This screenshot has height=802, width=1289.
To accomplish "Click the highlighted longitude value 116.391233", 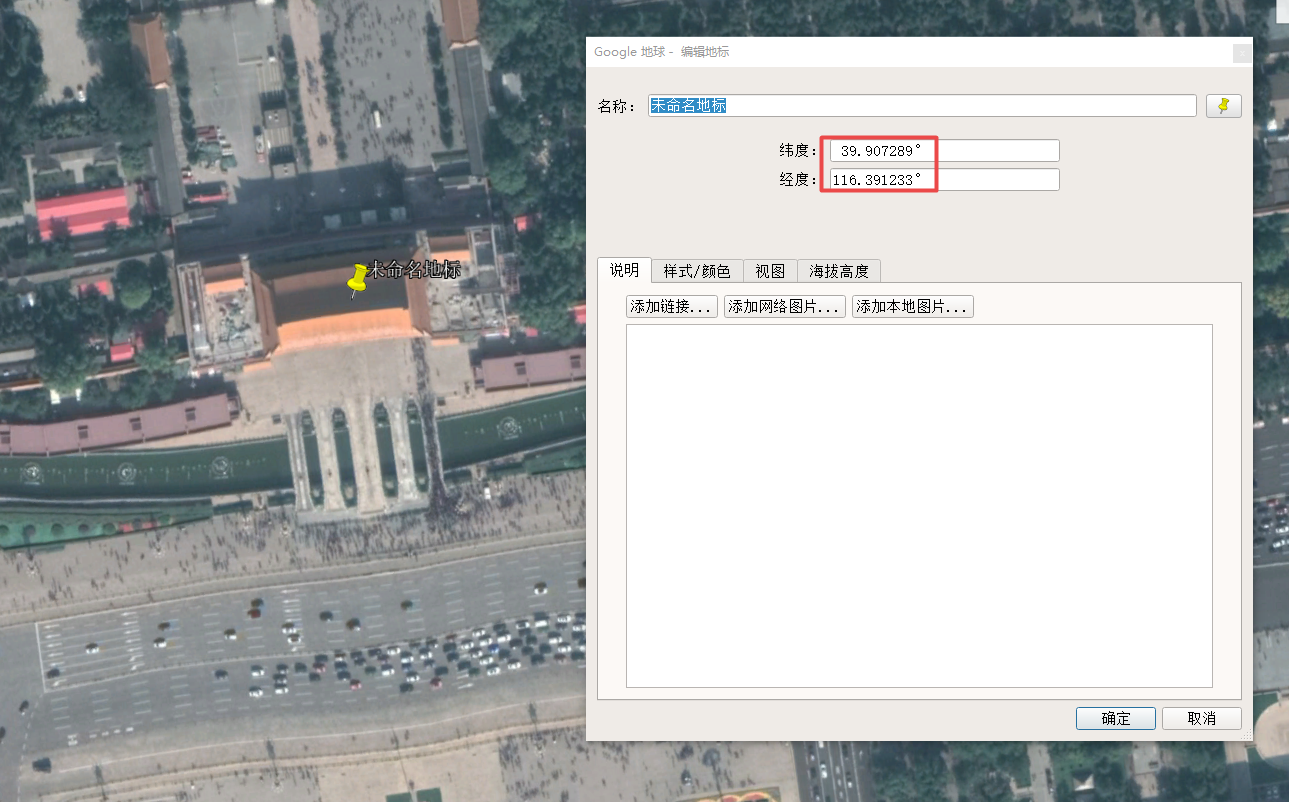I will coord(877,179).
